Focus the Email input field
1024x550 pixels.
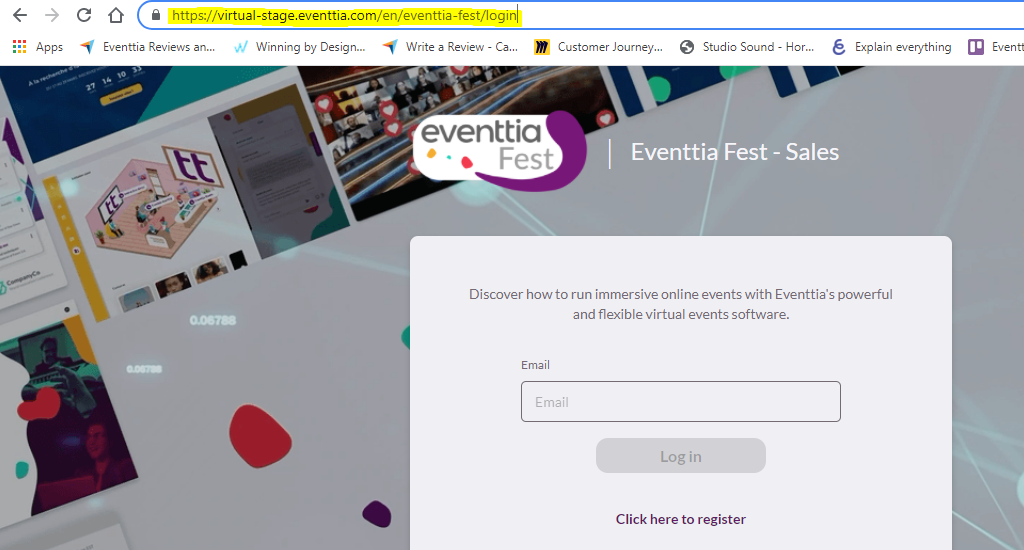[680, 402]
